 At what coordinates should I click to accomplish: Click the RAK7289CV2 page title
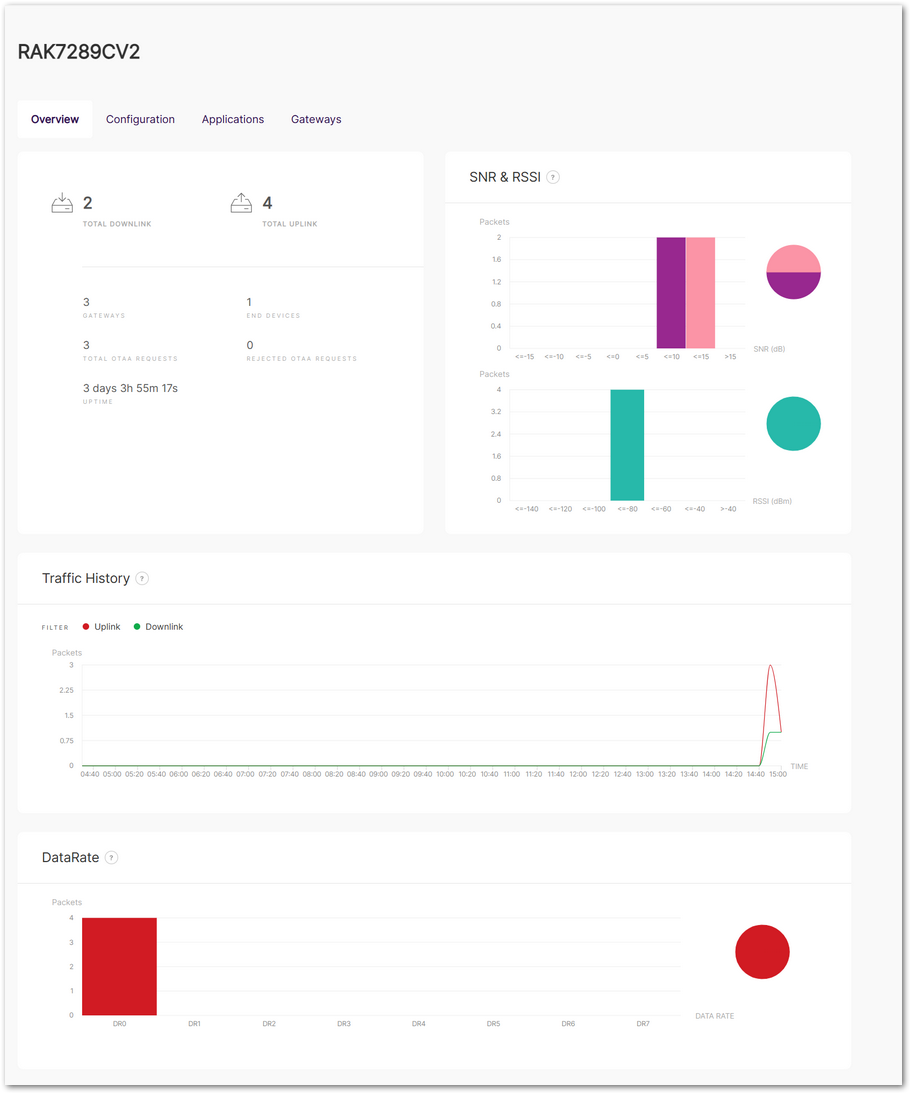[79, 52]
